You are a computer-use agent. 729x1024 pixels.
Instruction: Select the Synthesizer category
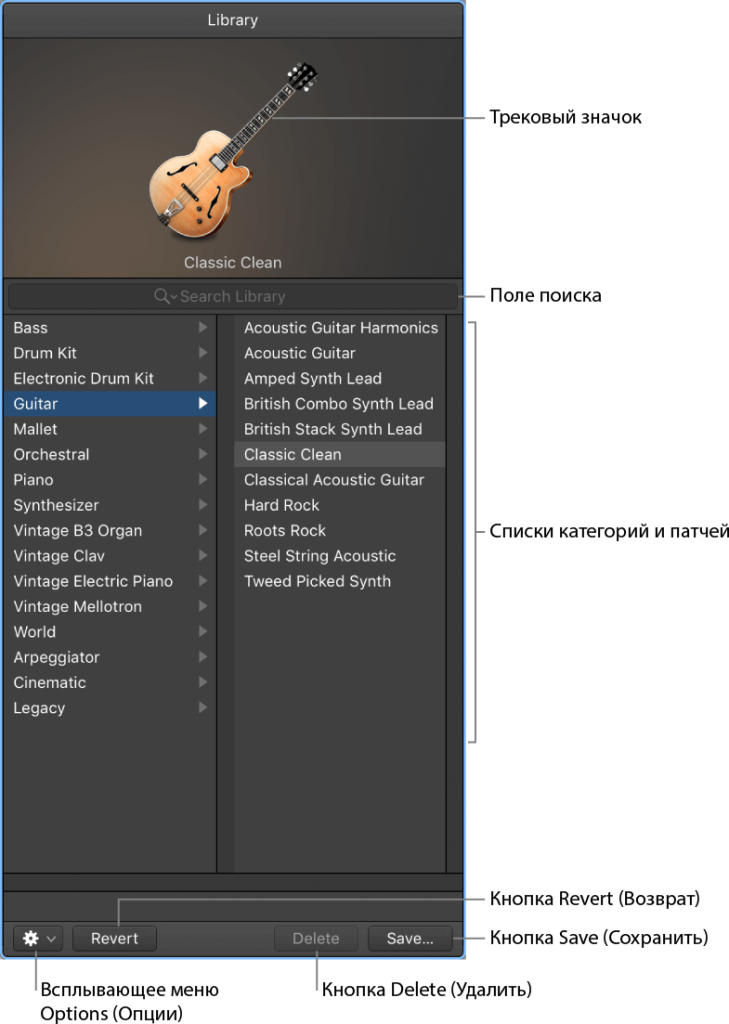[110, 505]
